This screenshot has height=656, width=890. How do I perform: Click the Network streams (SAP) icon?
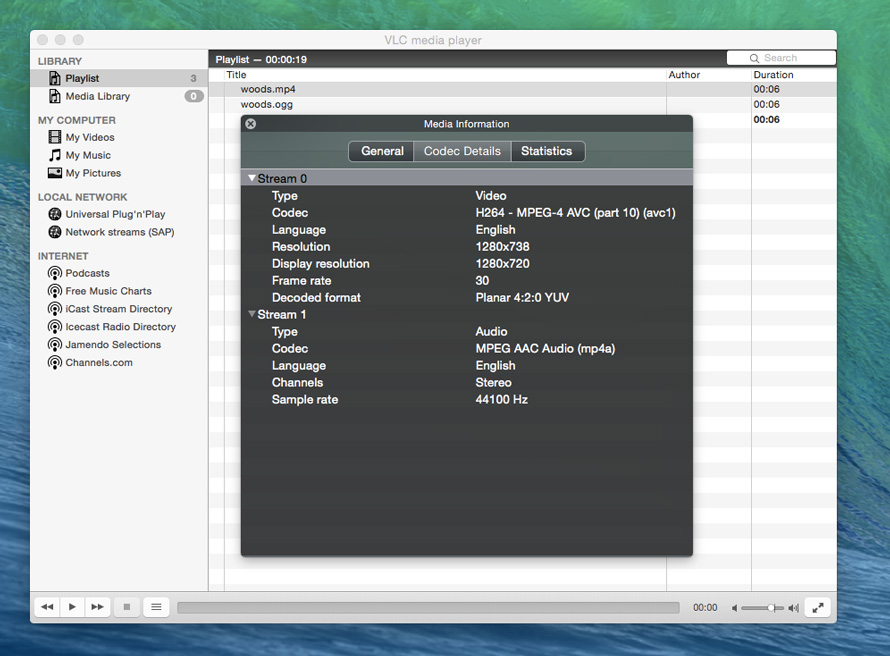click(x=54, y=232)
